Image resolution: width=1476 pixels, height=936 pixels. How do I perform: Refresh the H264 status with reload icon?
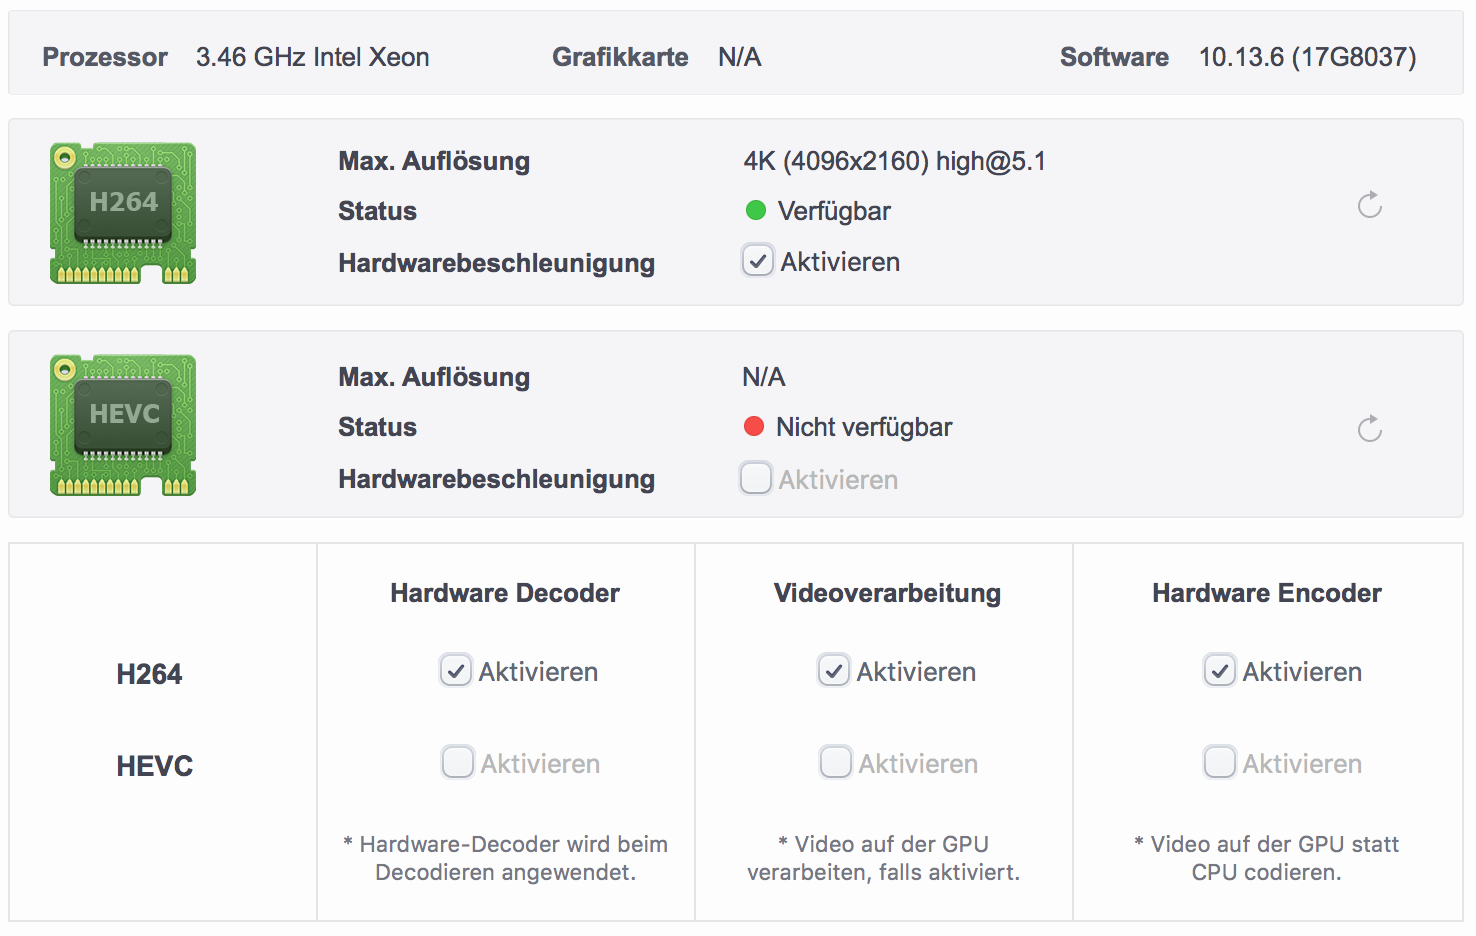[1370, 205]
